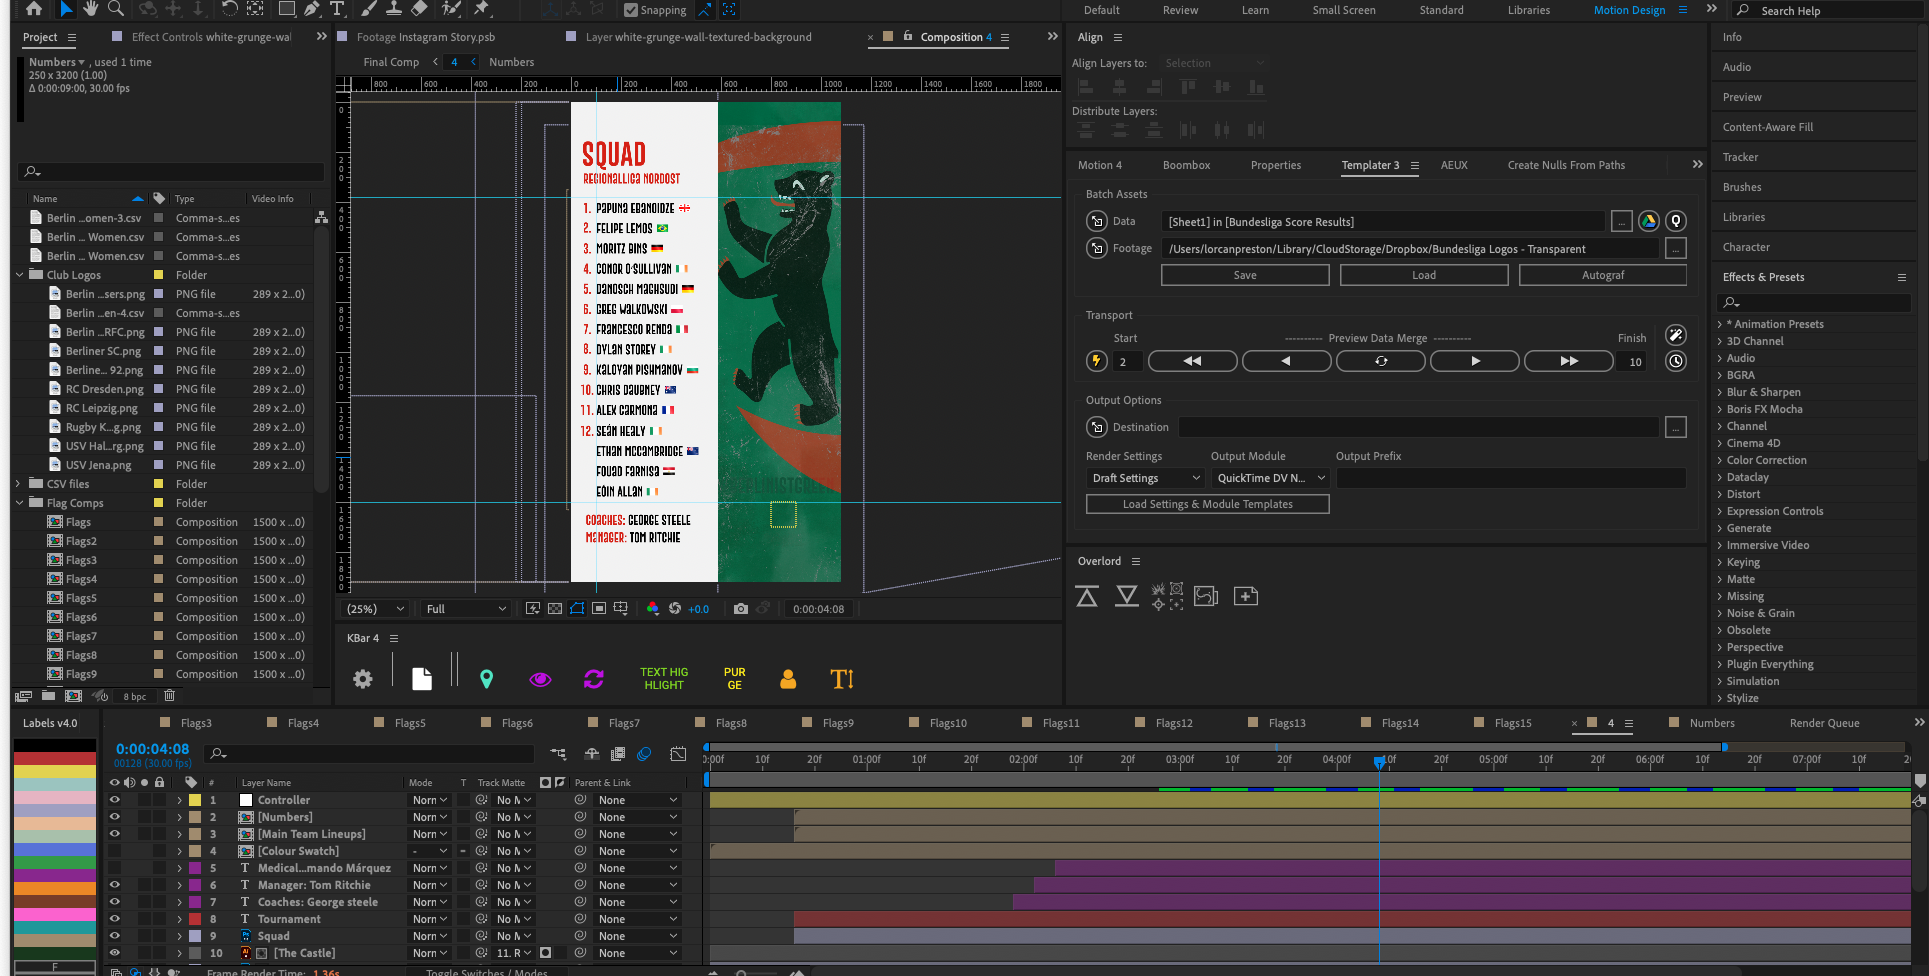The width and height of the screenshot is (1929, 976).
Task: Click the Templater clock icon beside Finish
Action: (x=1676, y=361)
